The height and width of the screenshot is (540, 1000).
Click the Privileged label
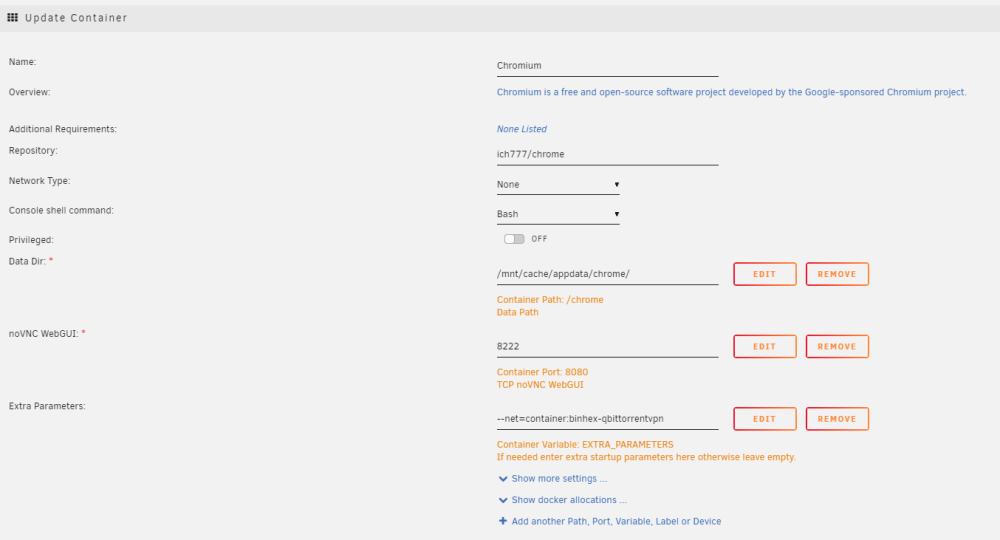[31, 240]
